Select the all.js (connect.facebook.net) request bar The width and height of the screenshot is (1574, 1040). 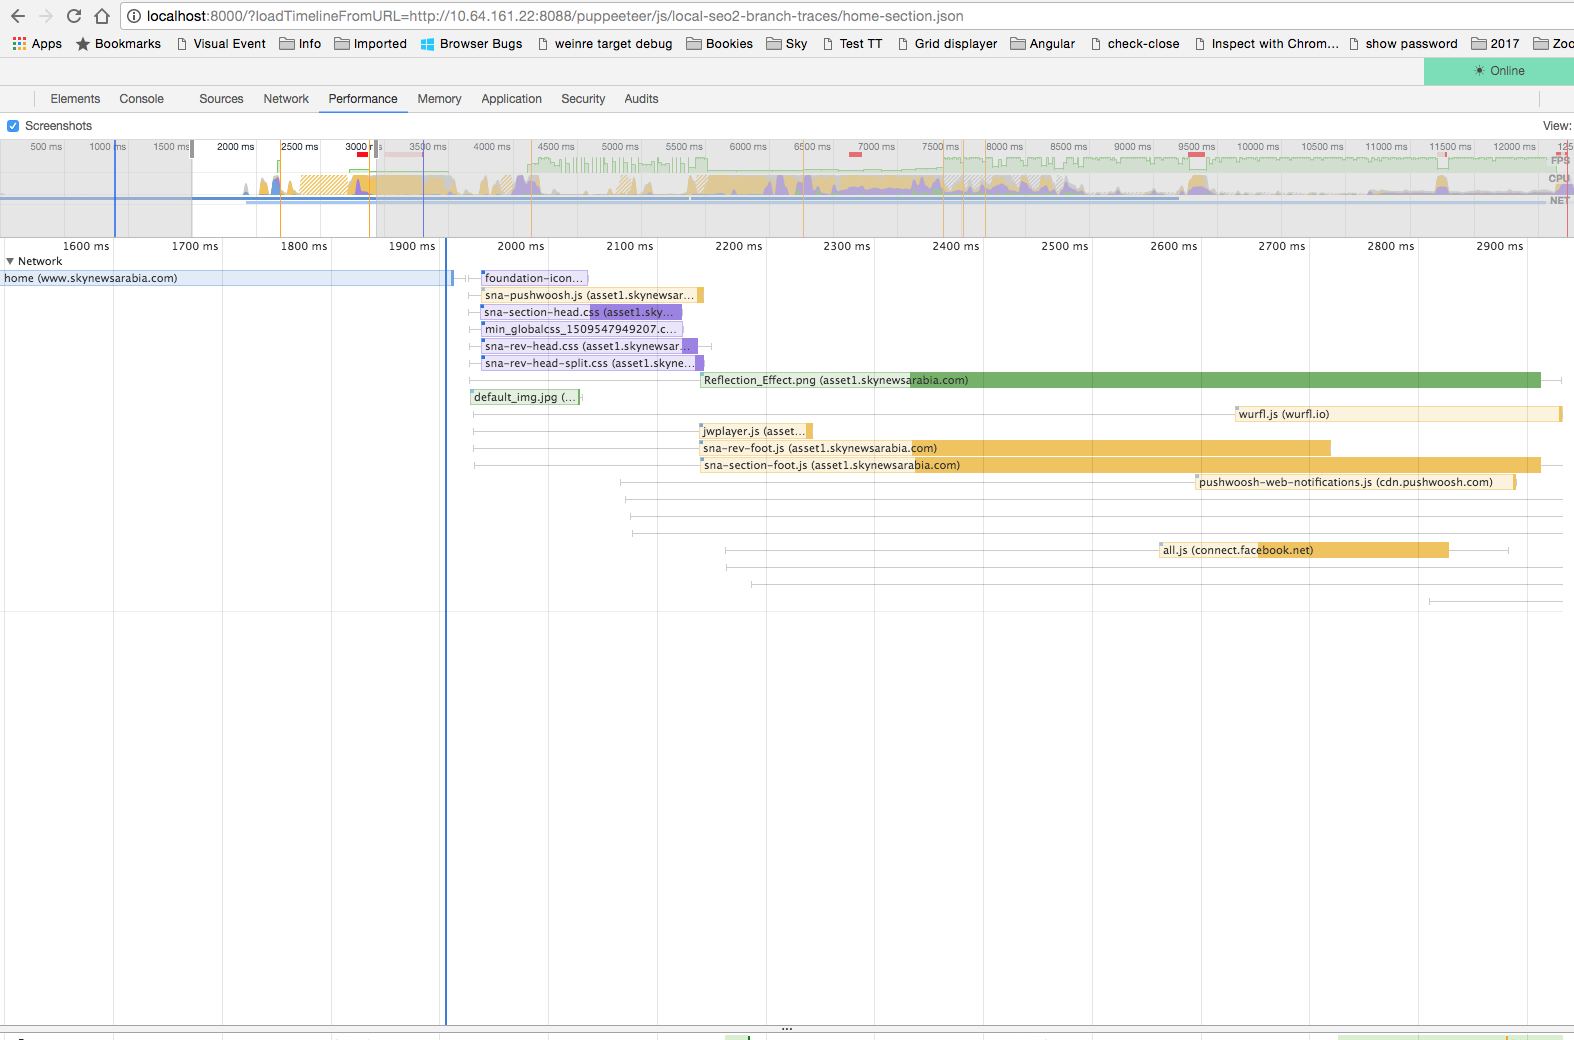point(1304,550)
